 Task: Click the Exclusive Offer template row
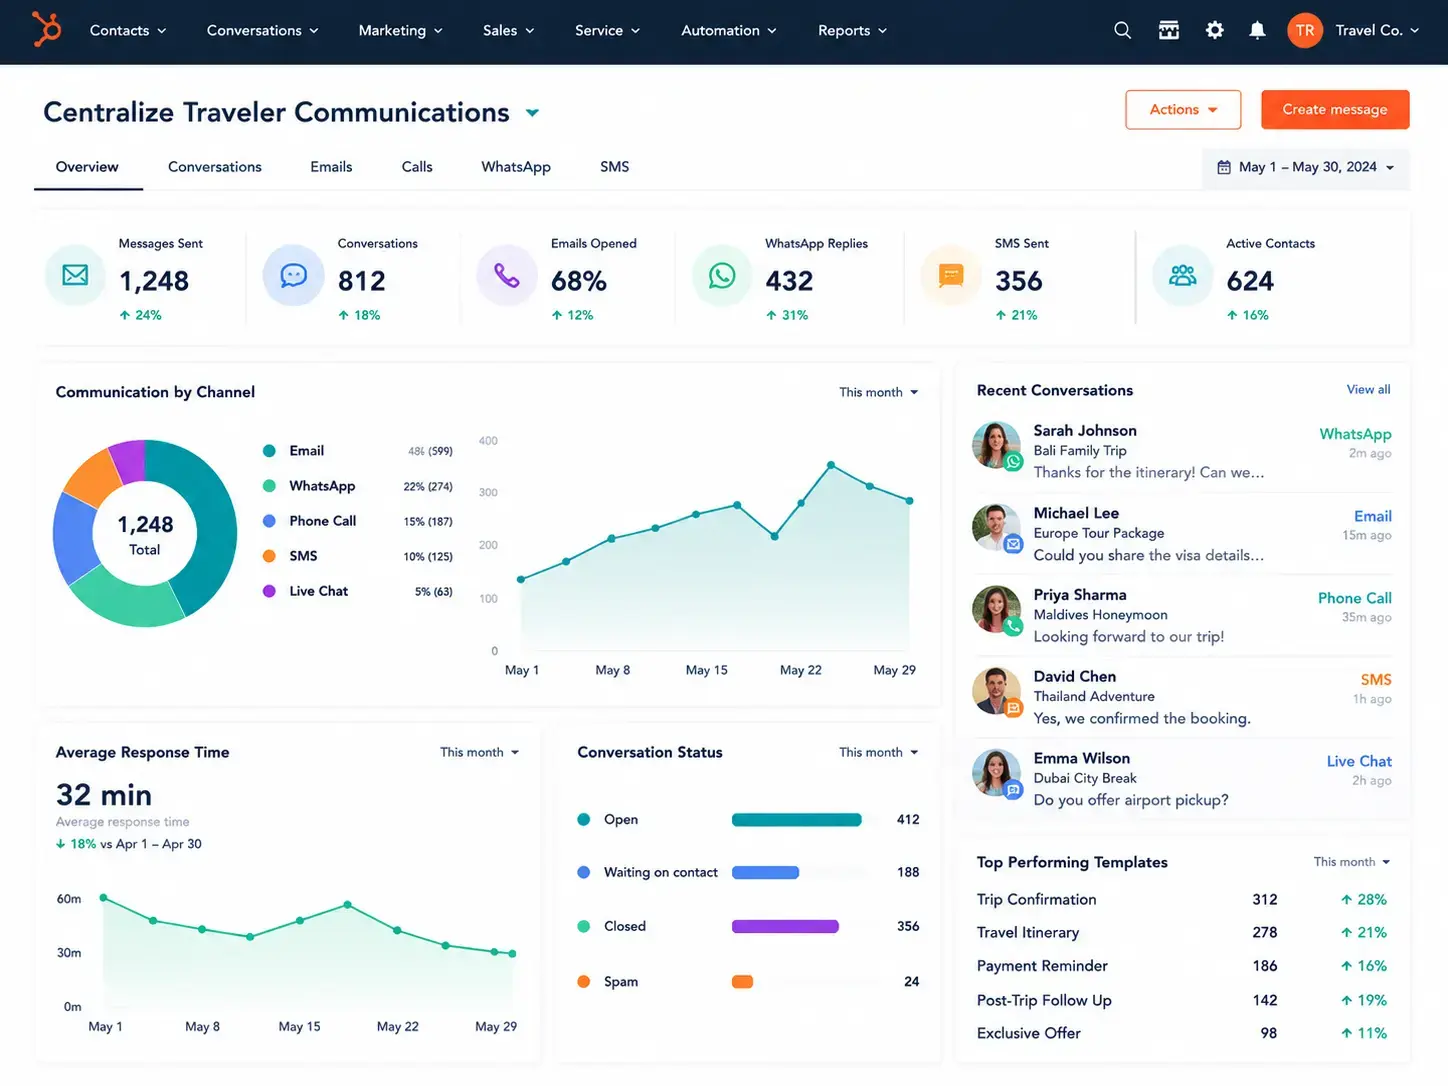pyautogui.click(x=1182, y=1033)
